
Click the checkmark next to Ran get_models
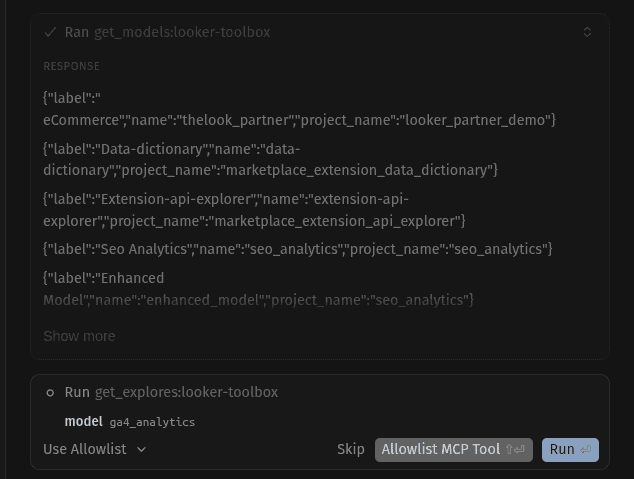tap(50, 32)
